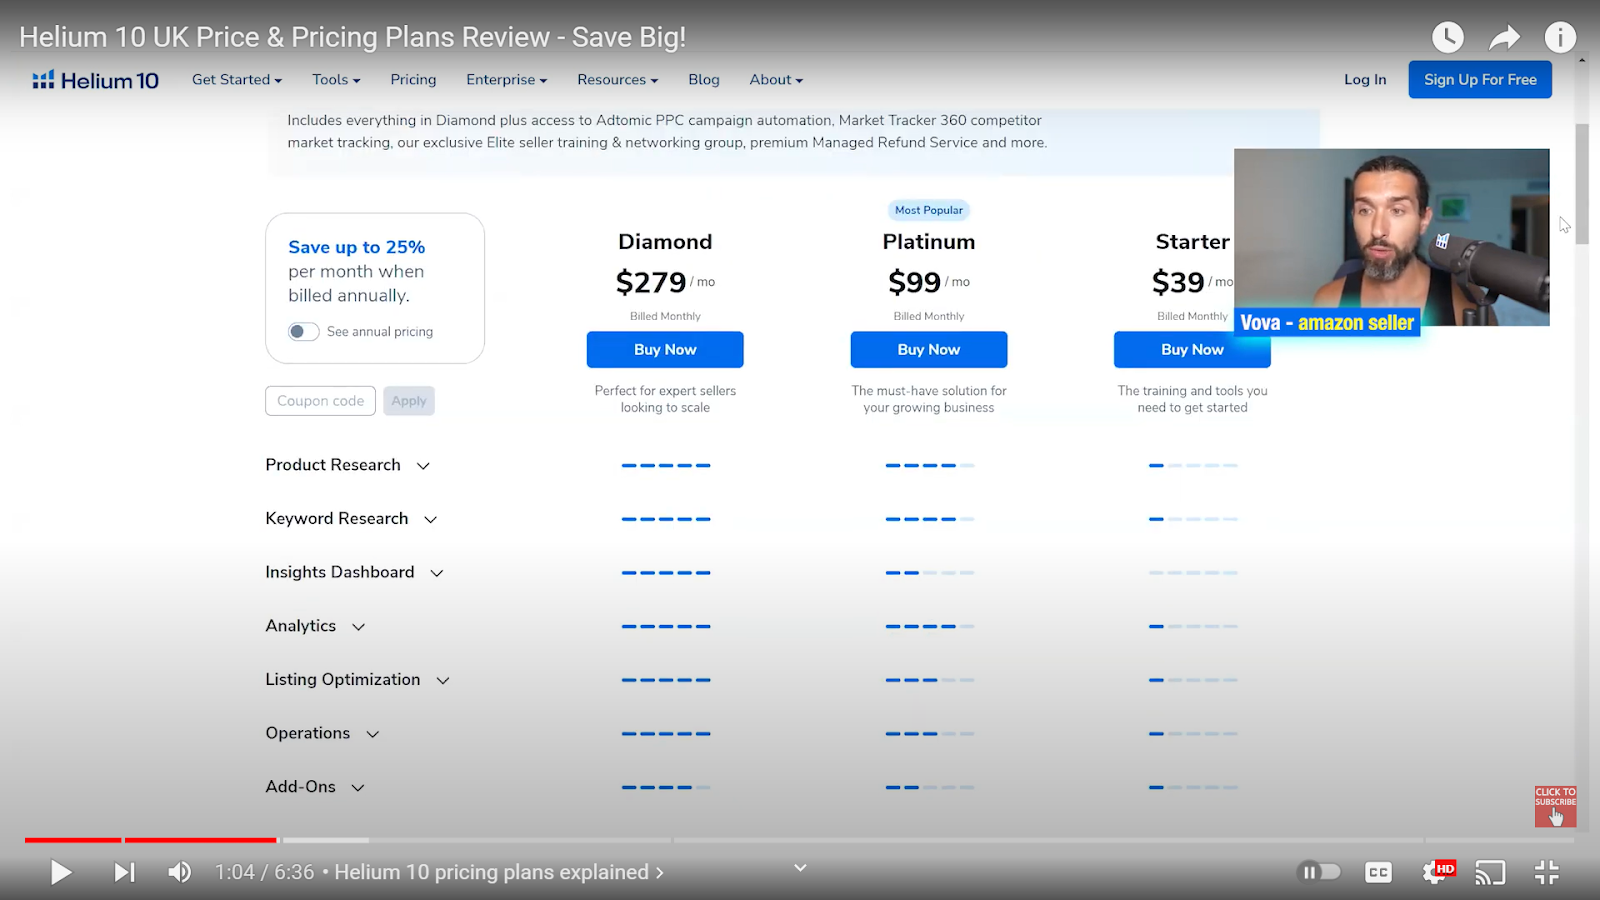Click the $99 Platinum price
This screenshot has width=1600, height=900.
[x=914, y=283]
